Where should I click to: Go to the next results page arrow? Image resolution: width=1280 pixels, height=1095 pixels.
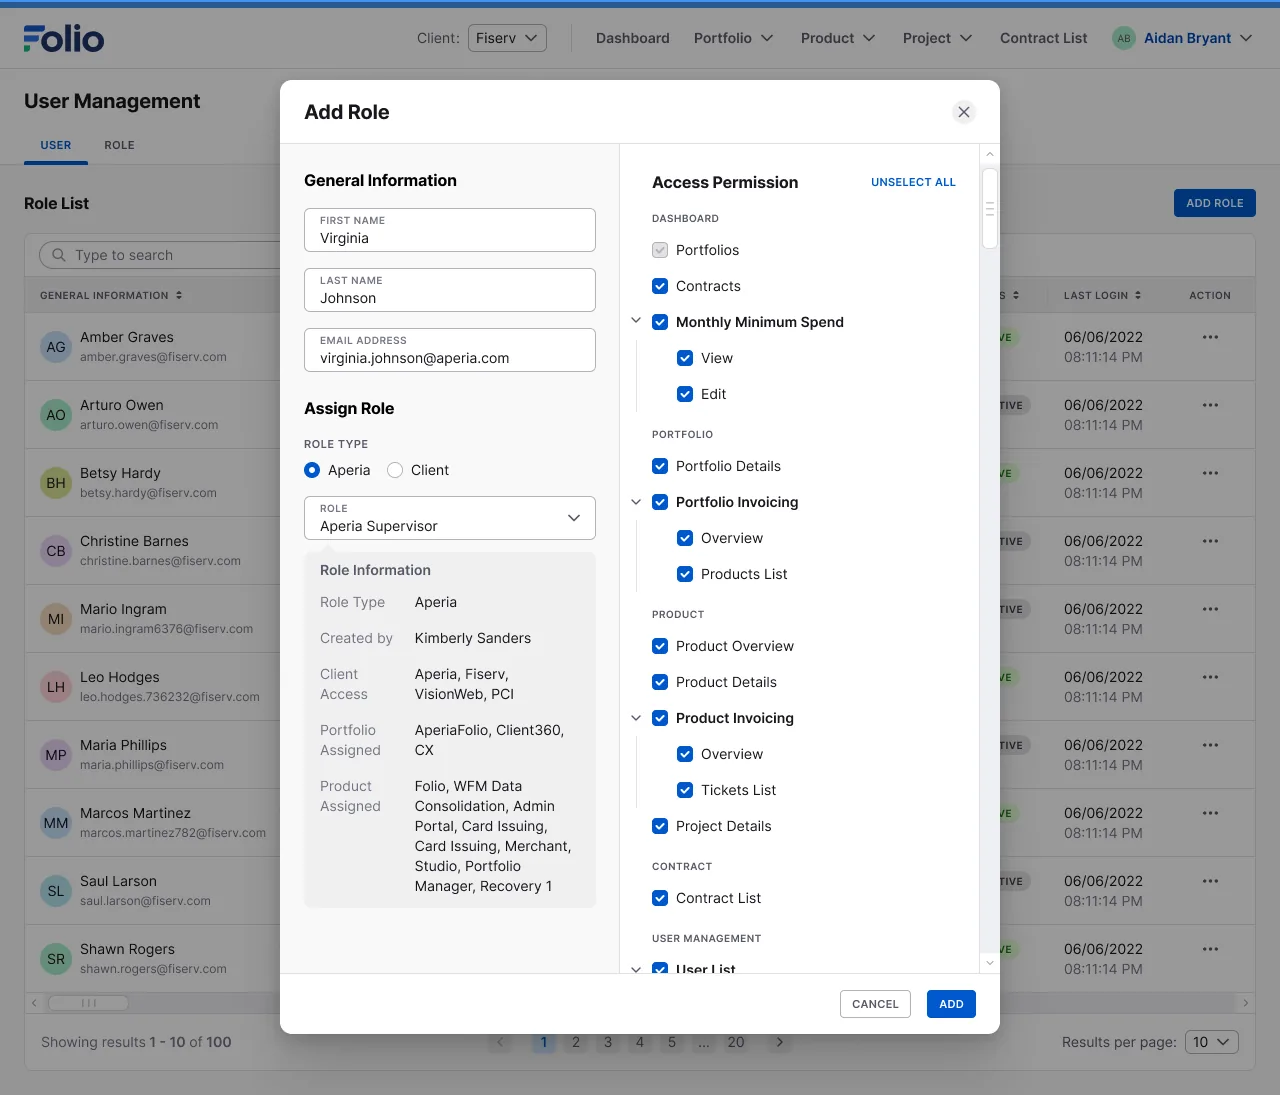[780, 1042]
